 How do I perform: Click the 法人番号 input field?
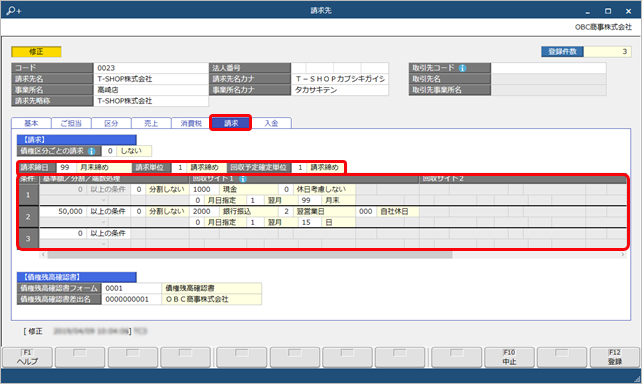[339, 68]
